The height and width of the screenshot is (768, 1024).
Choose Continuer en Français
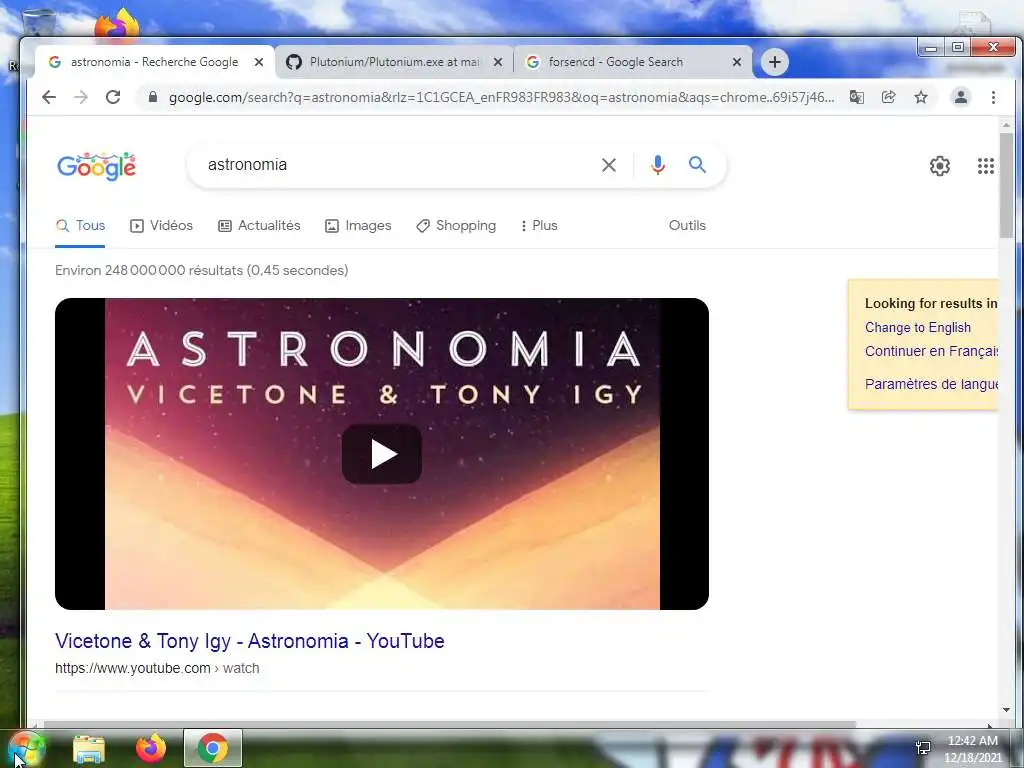click(x=931, y=351)
